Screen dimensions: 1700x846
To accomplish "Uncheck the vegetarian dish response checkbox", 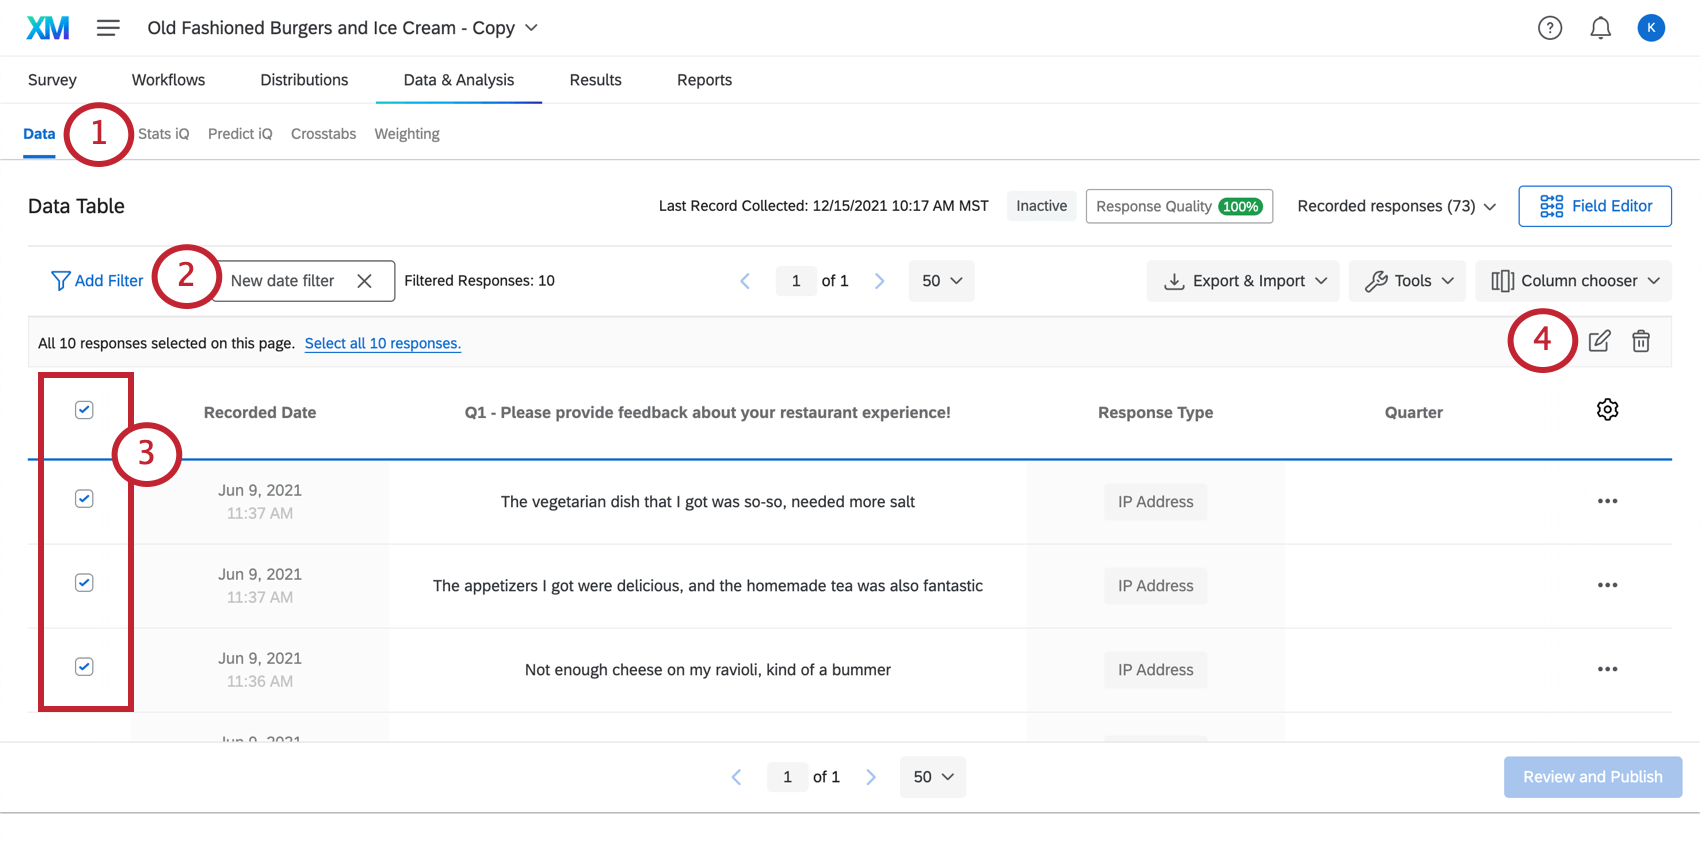I will coord(84,499).
